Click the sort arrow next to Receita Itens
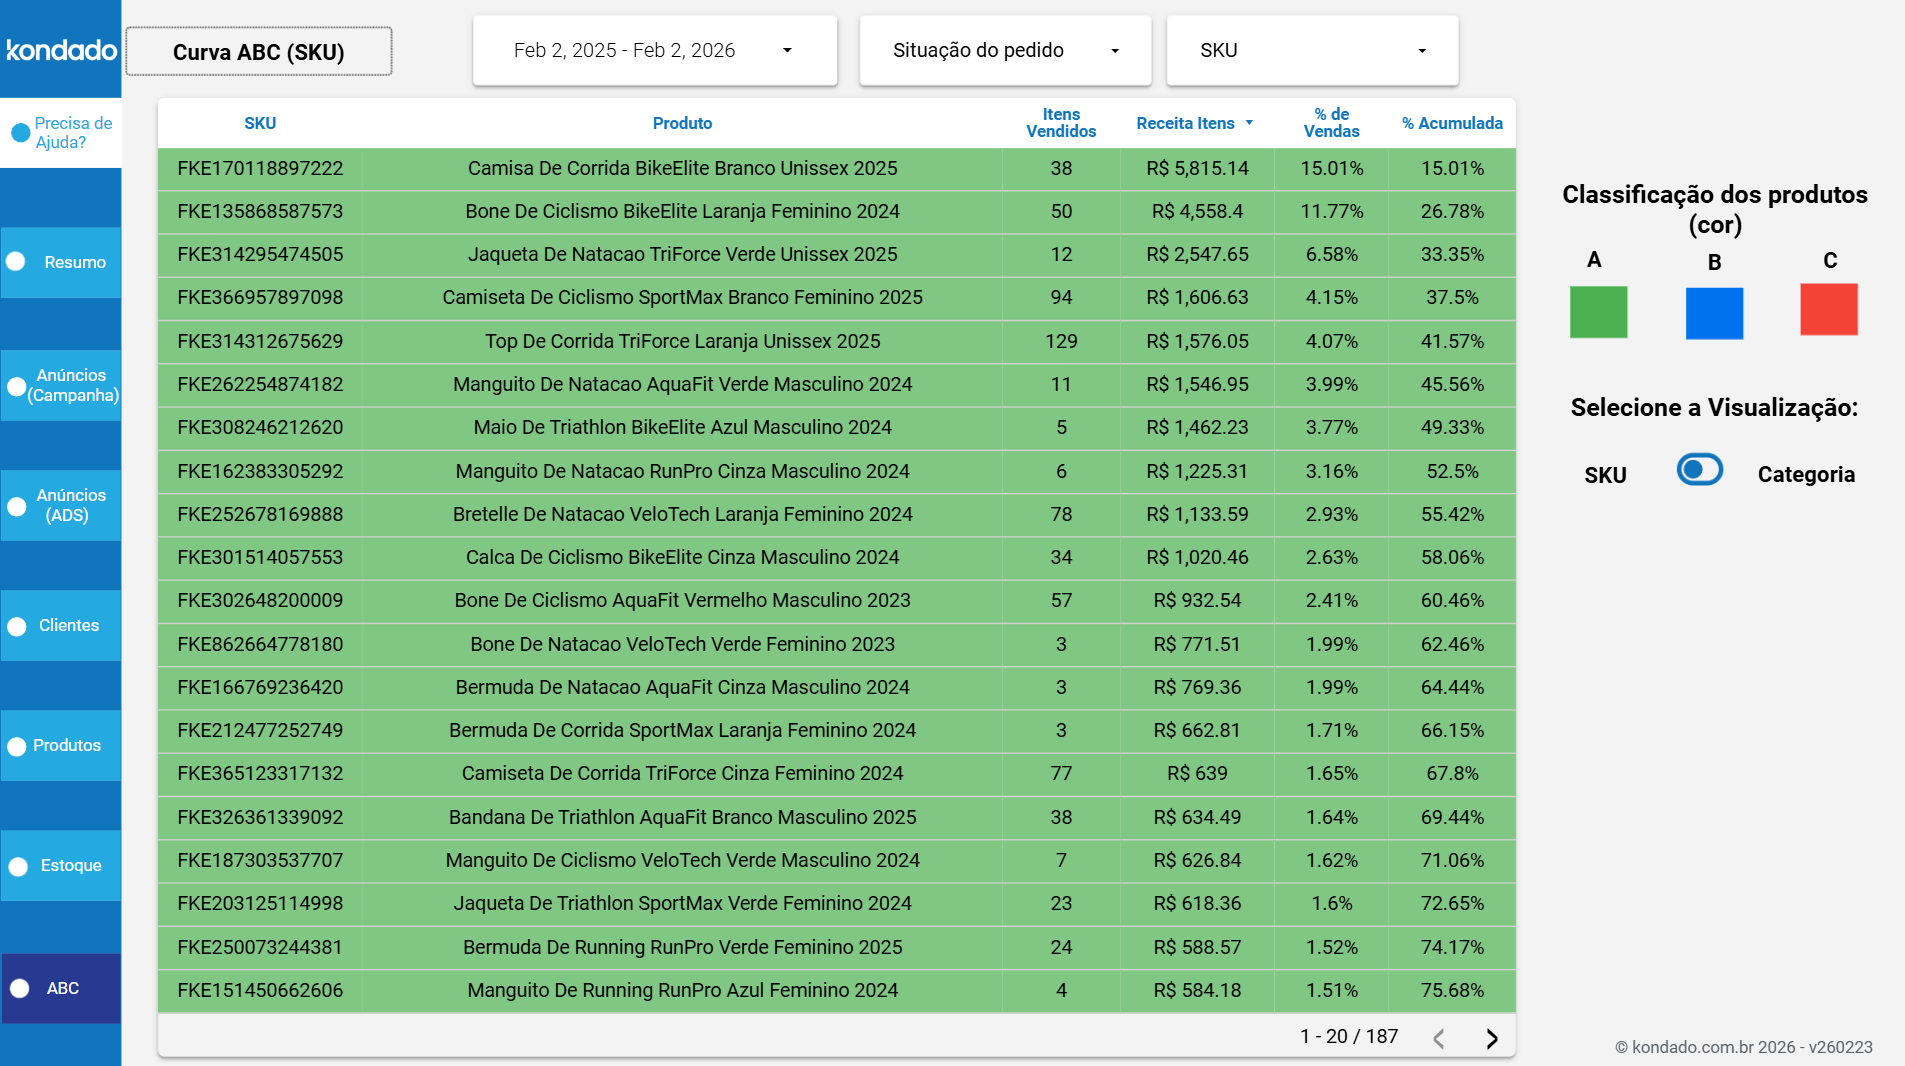 pos(1249,123)
